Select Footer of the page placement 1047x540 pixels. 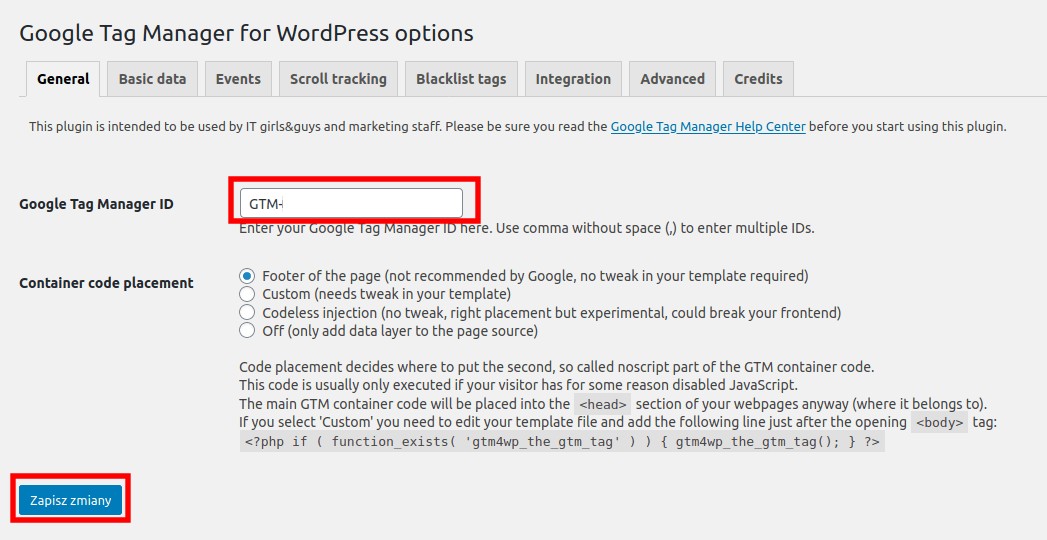[247, 276]
